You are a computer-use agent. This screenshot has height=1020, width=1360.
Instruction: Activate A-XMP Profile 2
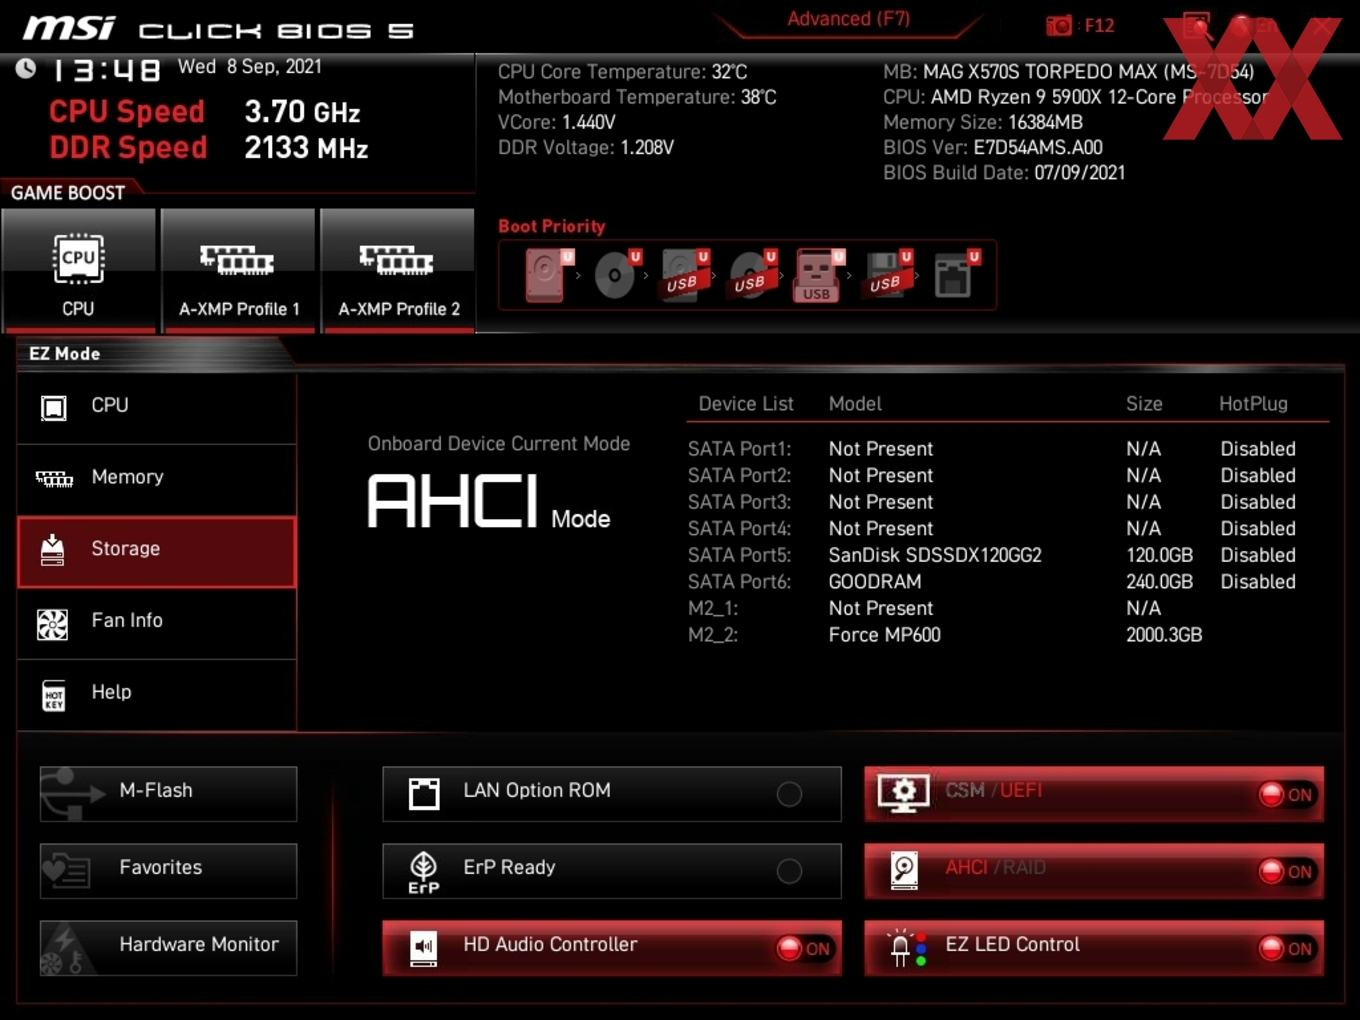tap(398, 270)
